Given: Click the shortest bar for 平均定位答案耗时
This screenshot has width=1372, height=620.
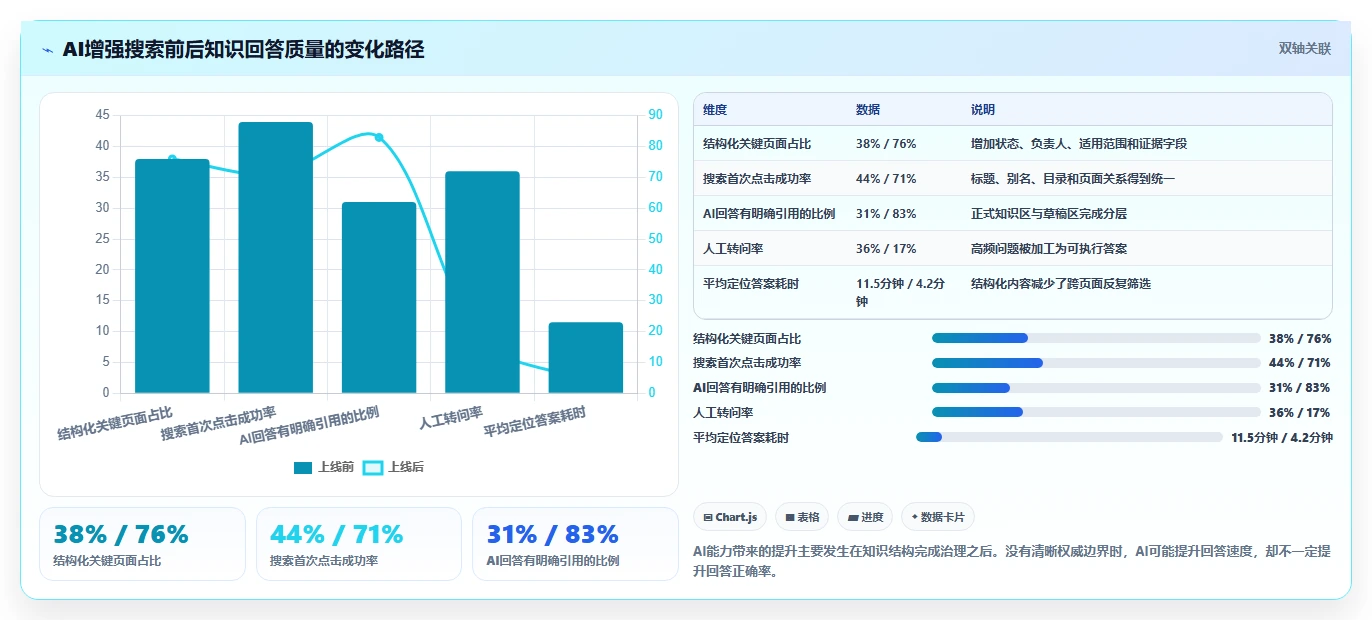Looking at the screenshot, I should point(586,358).
